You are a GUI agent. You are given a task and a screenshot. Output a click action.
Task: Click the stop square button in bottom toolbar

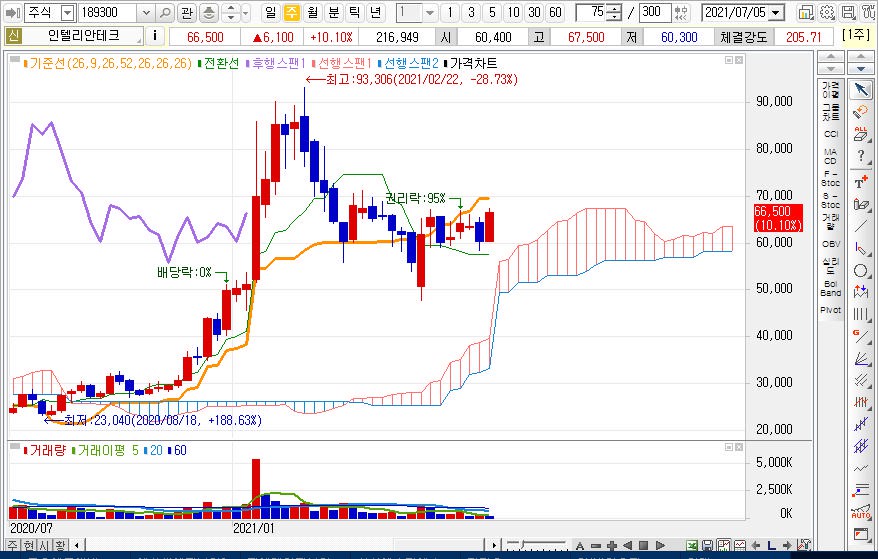[x=643, y=545]
